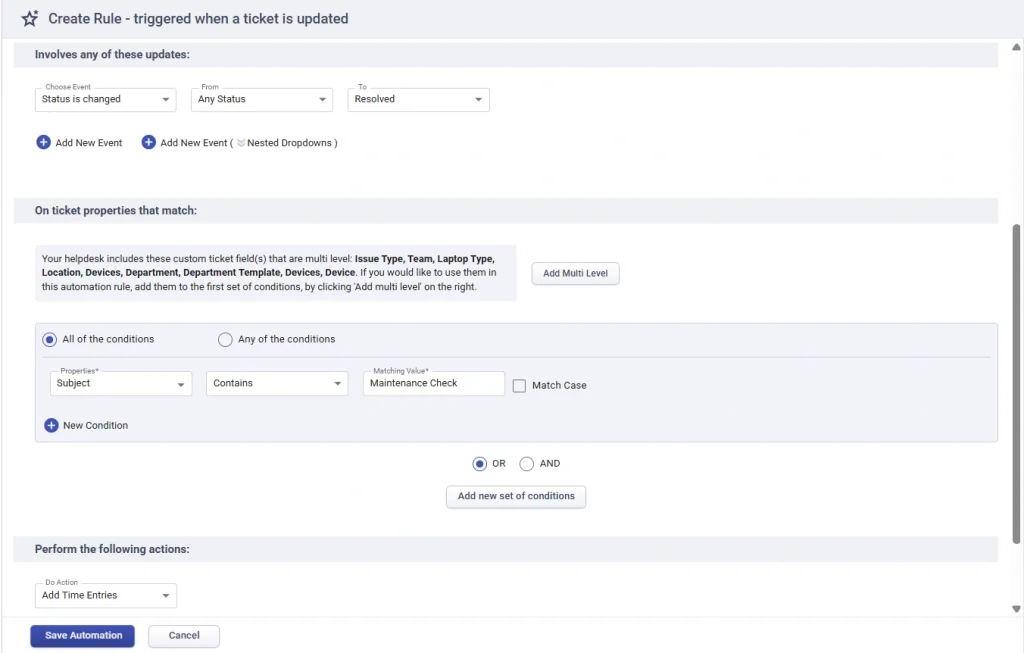
Task: Click the scrollbar down arrow
Action: (x=1016, y=608)
